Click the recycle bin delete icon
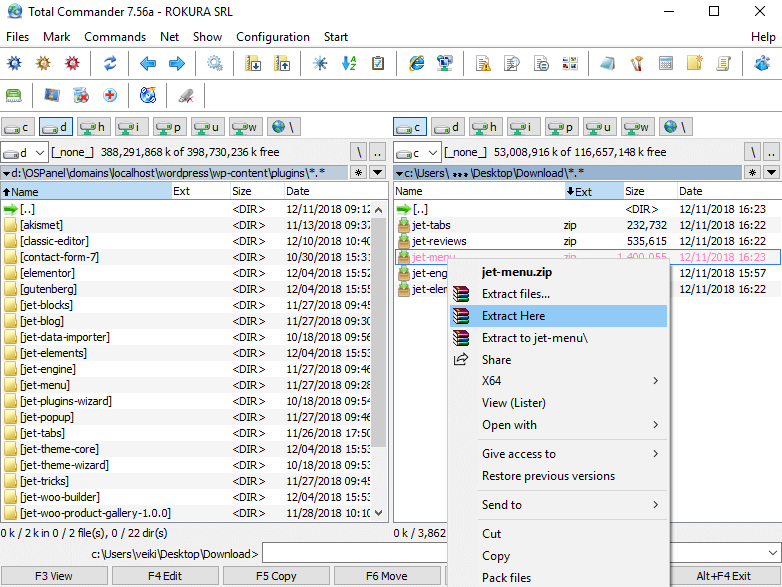 click(x=81, y=95)
